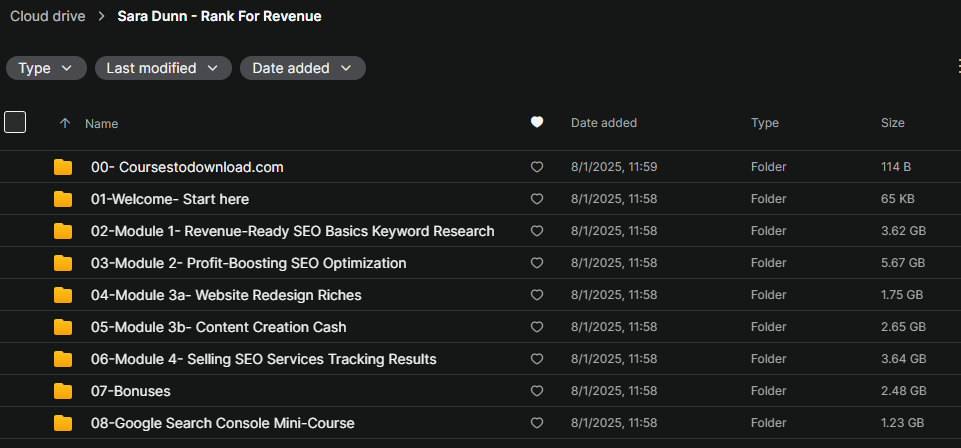Open the 07-Bonuses folder name
This screenshot has width=961, height=448.
click(131, 391)
